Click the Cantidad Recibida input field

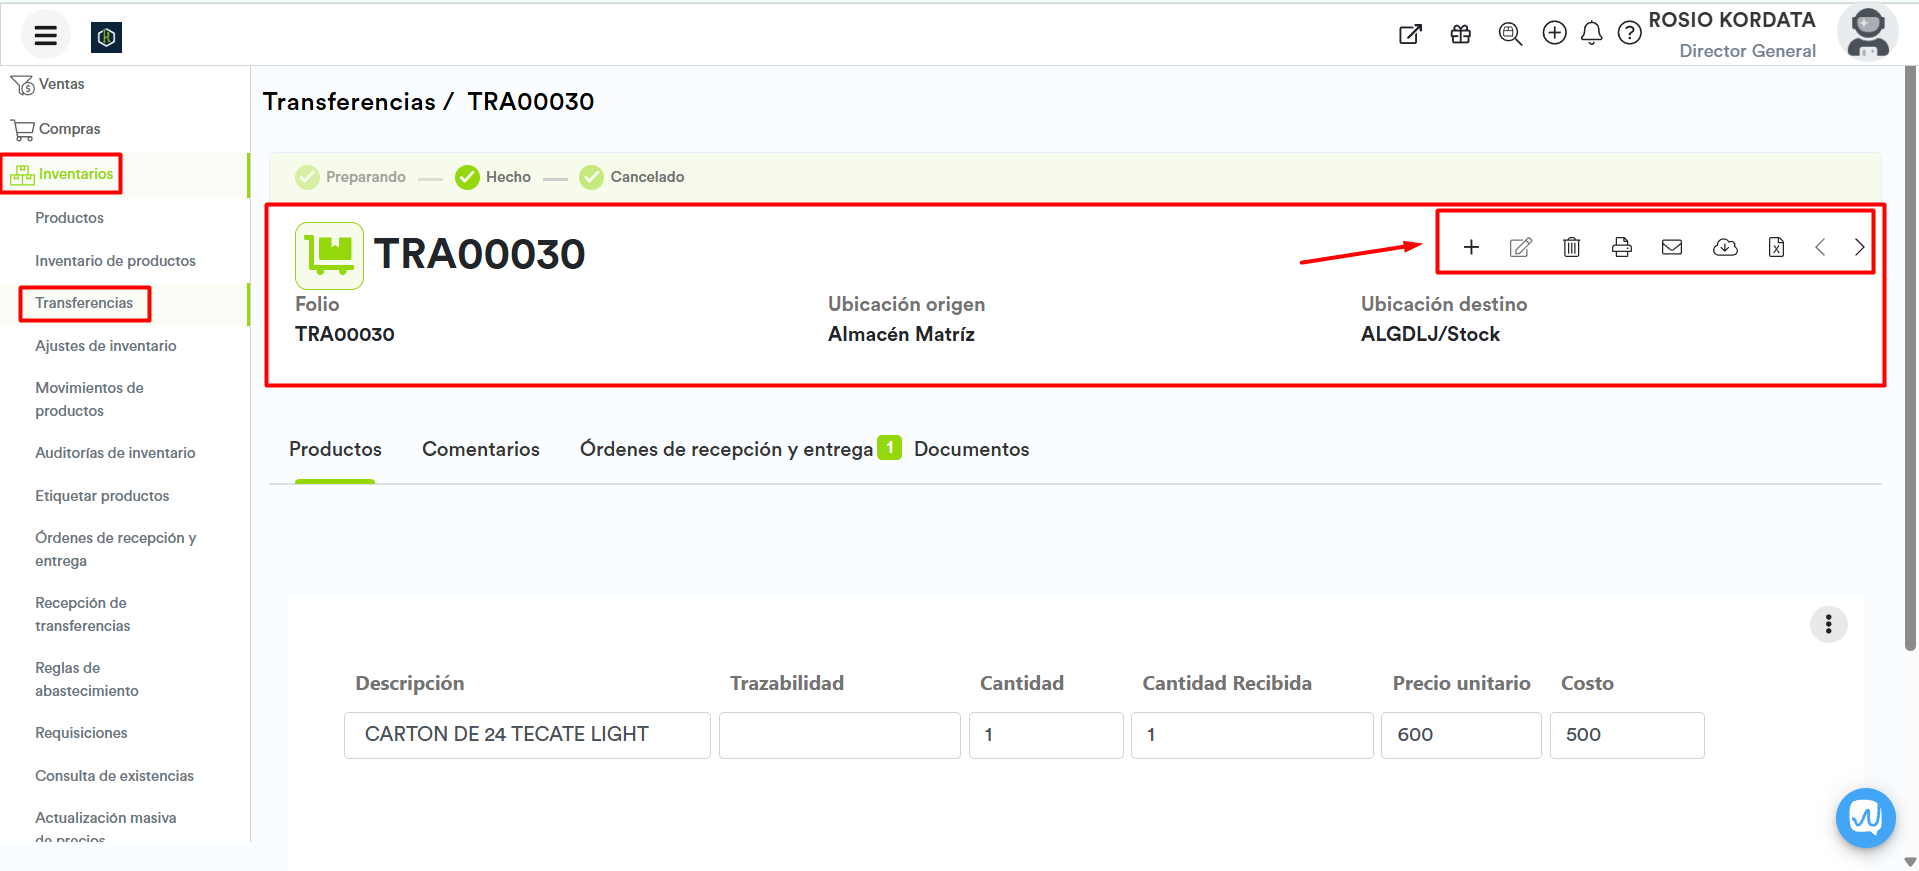1251,735
